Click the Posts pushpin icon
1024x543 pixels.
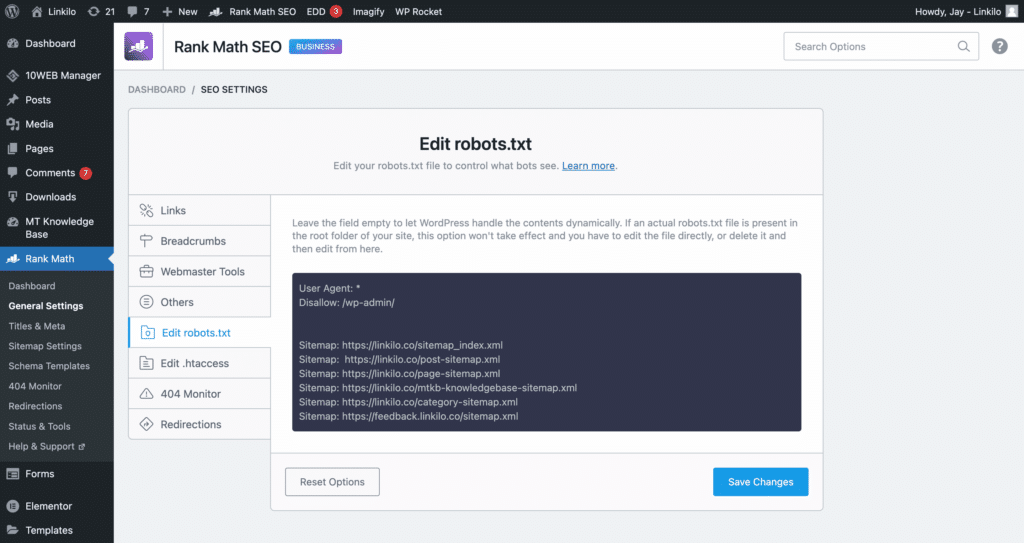12,100
